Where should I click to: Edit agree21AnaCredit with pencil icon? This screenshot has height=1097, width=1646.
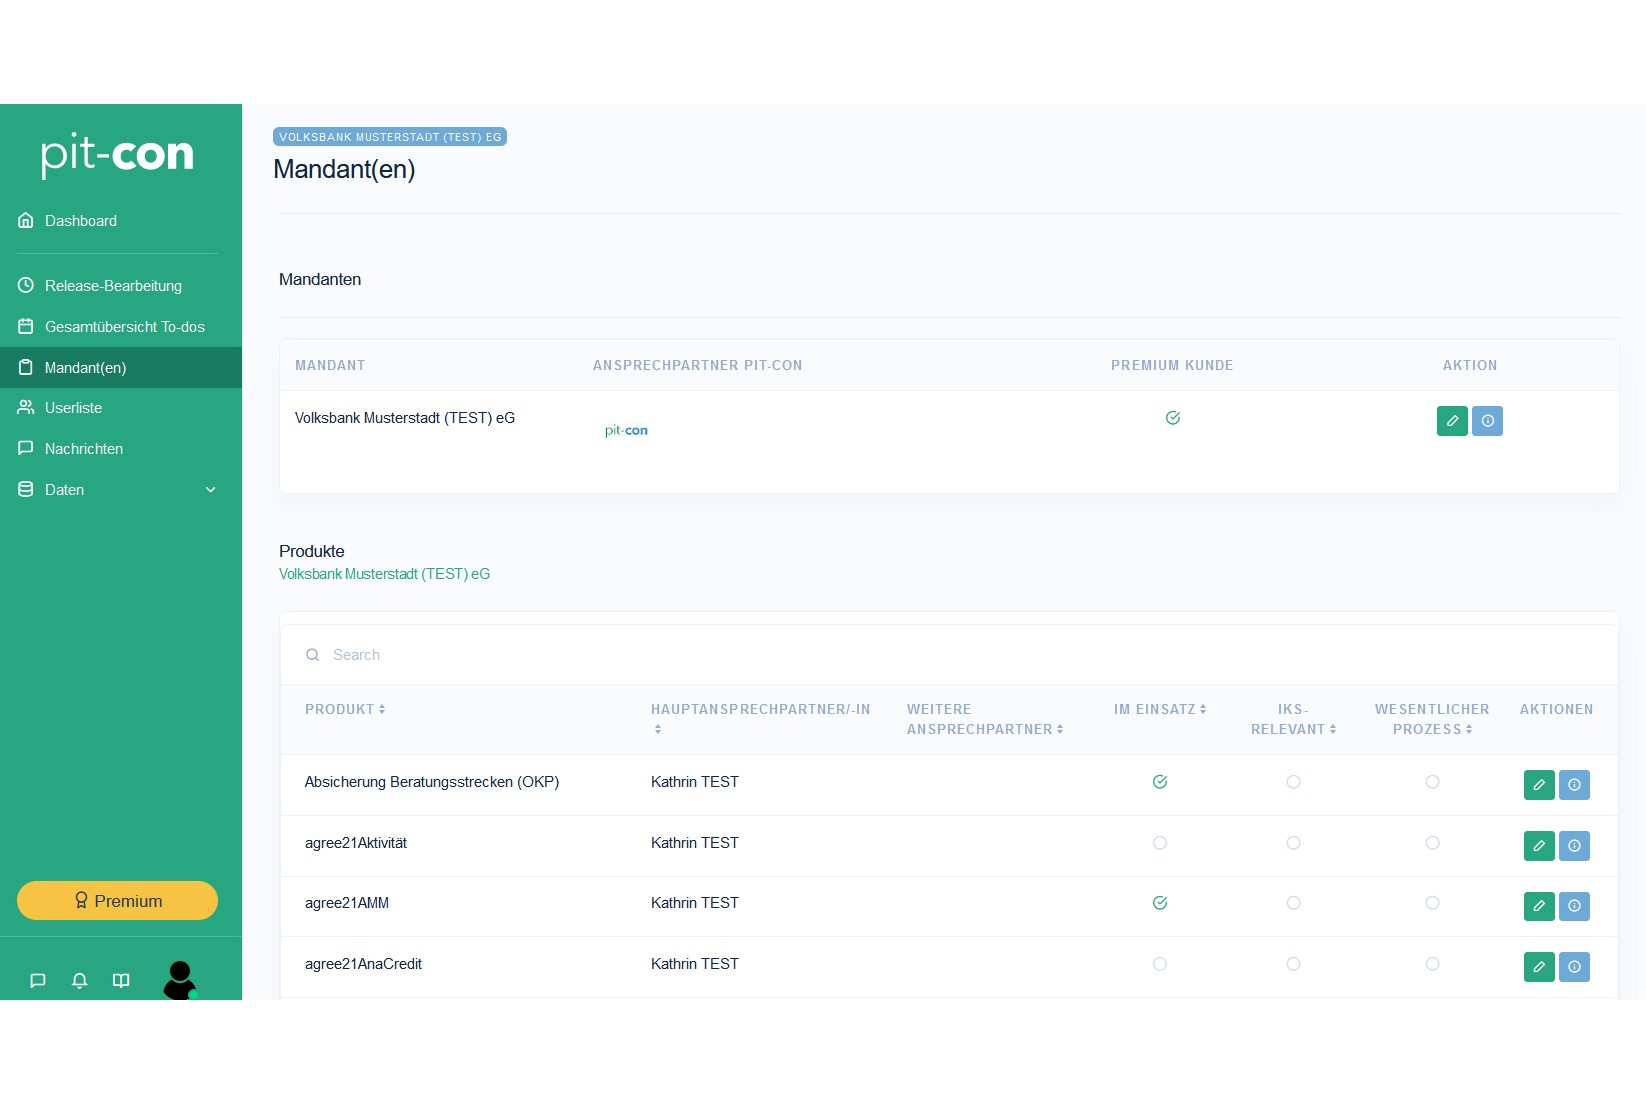[1539, 967]
